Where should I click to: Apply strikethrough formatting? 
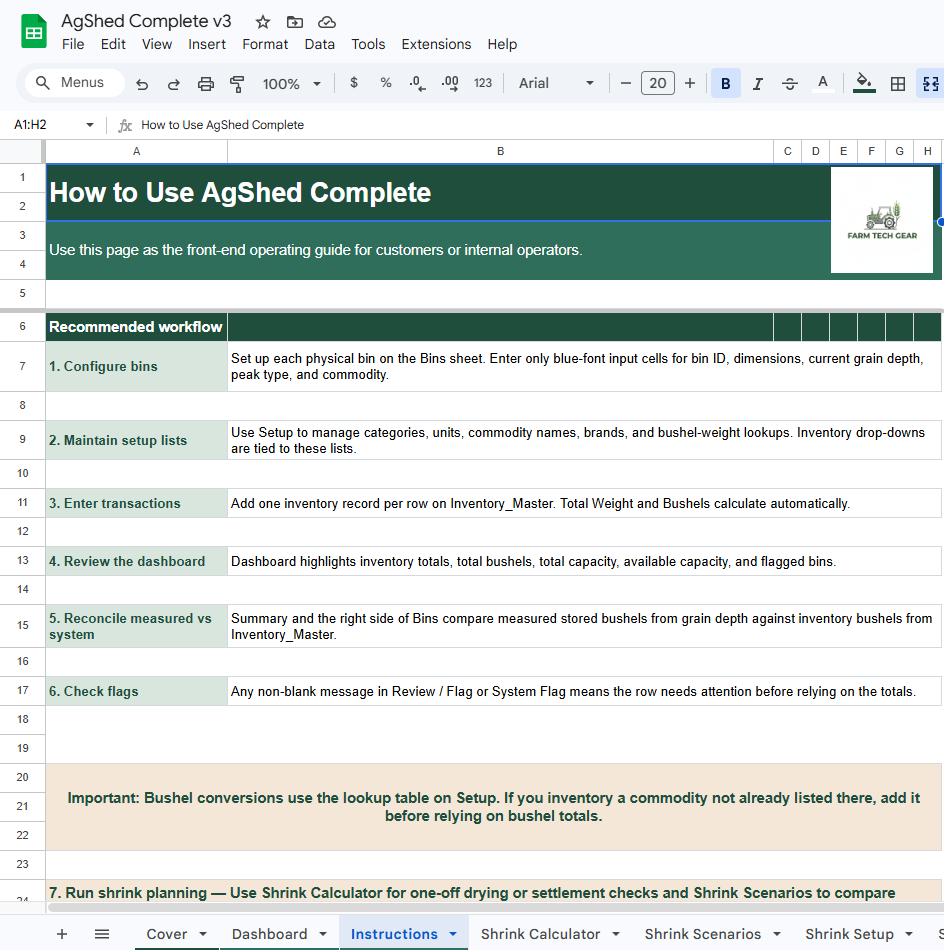[789, 84]
